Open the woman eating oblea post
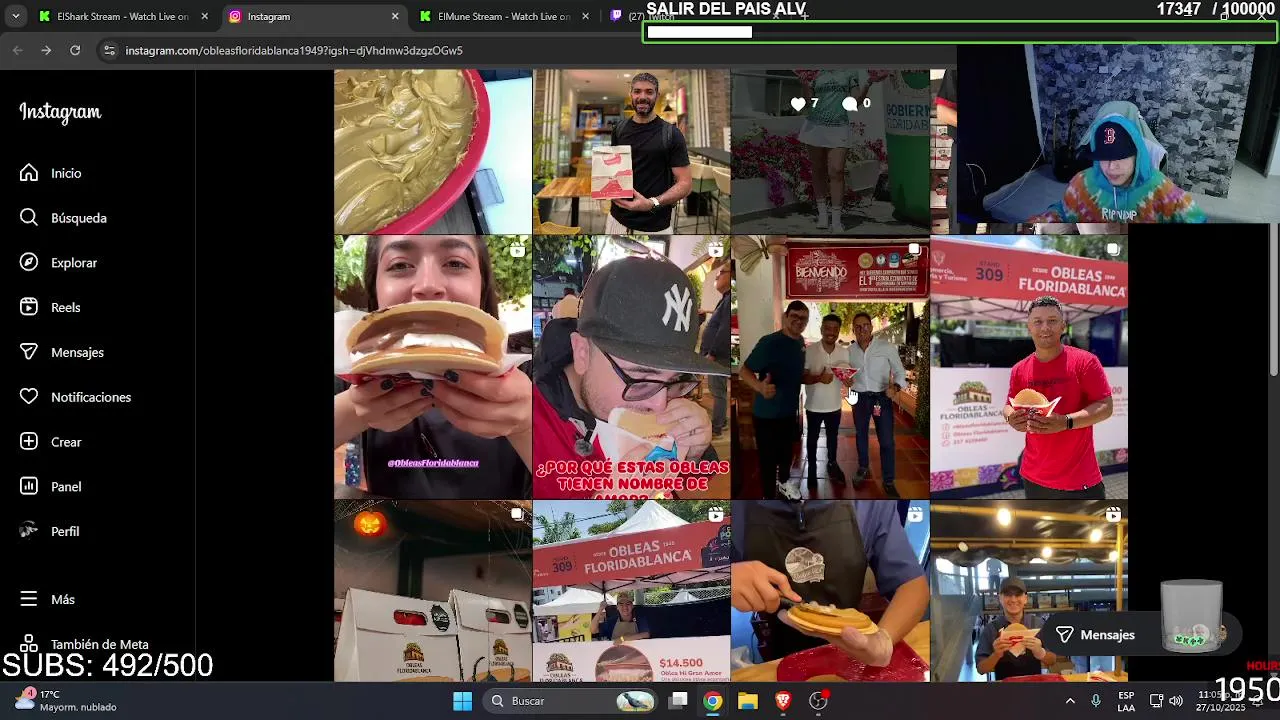 (433, 367)
